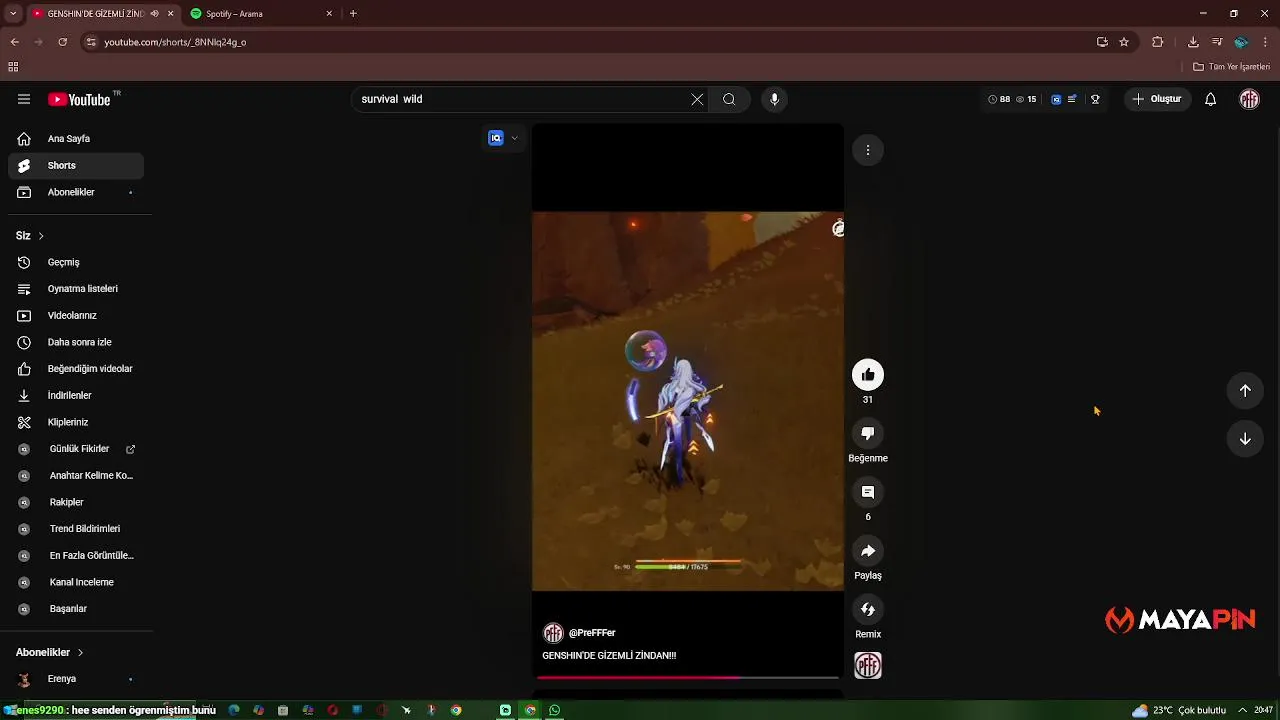The image size is (1280, 720).
Task: Open Trend Bildirimleri
Action: point(76,529)
